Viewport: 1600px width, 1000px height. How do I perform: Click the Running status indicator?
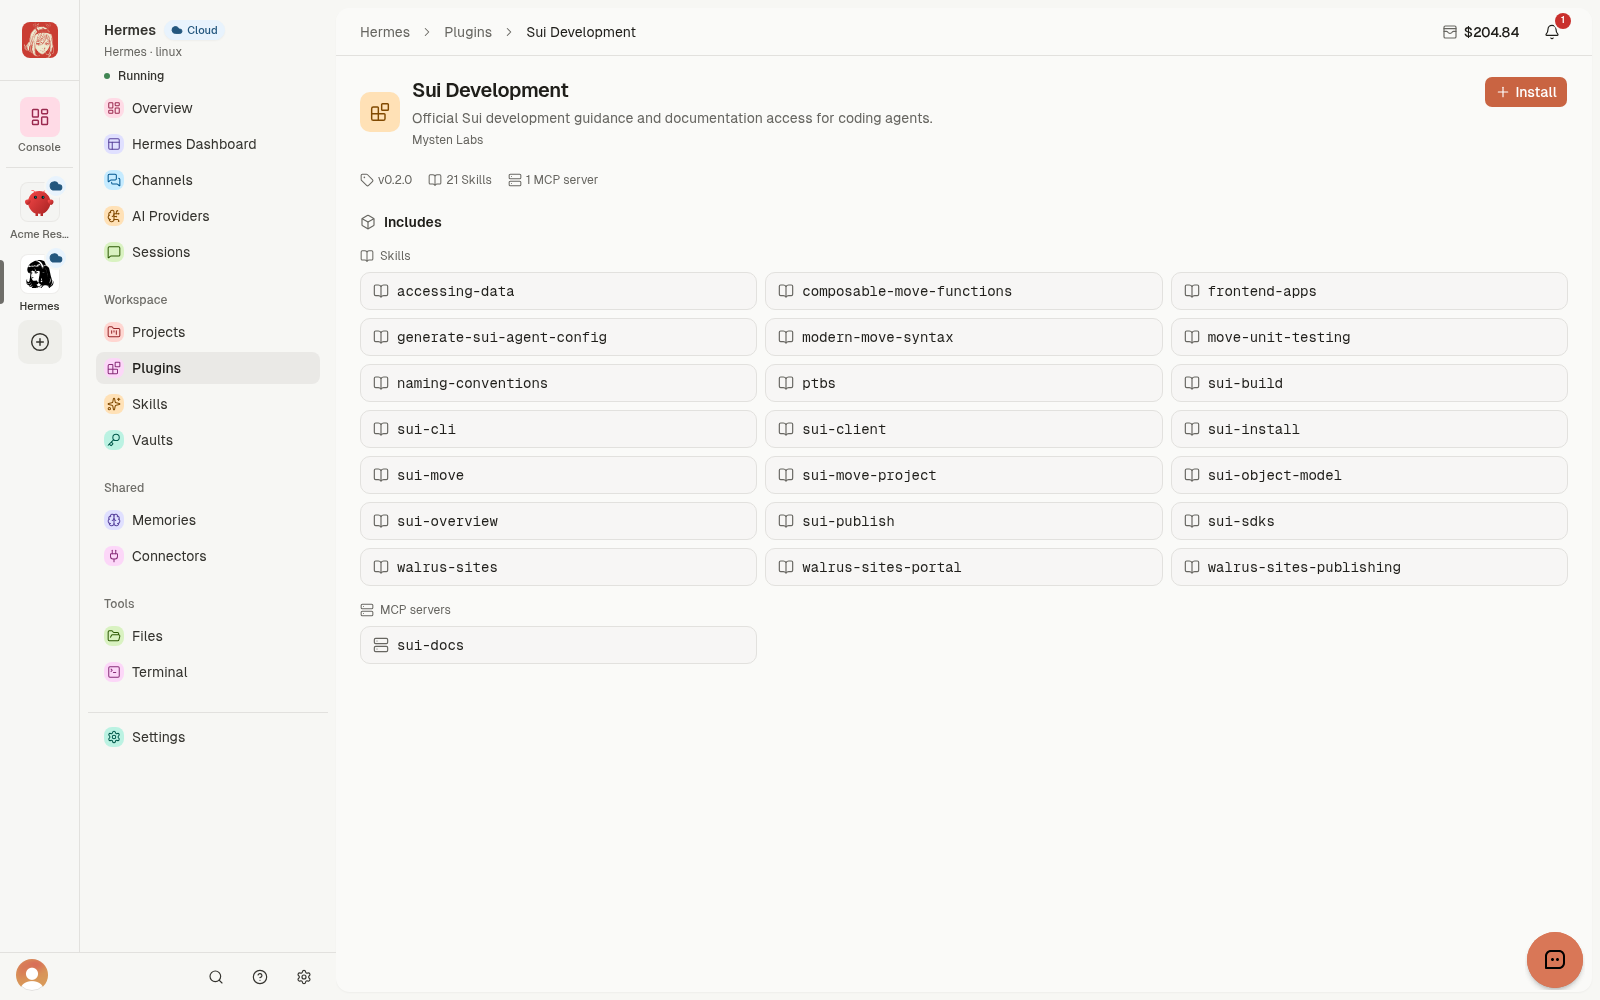[134, 76]
